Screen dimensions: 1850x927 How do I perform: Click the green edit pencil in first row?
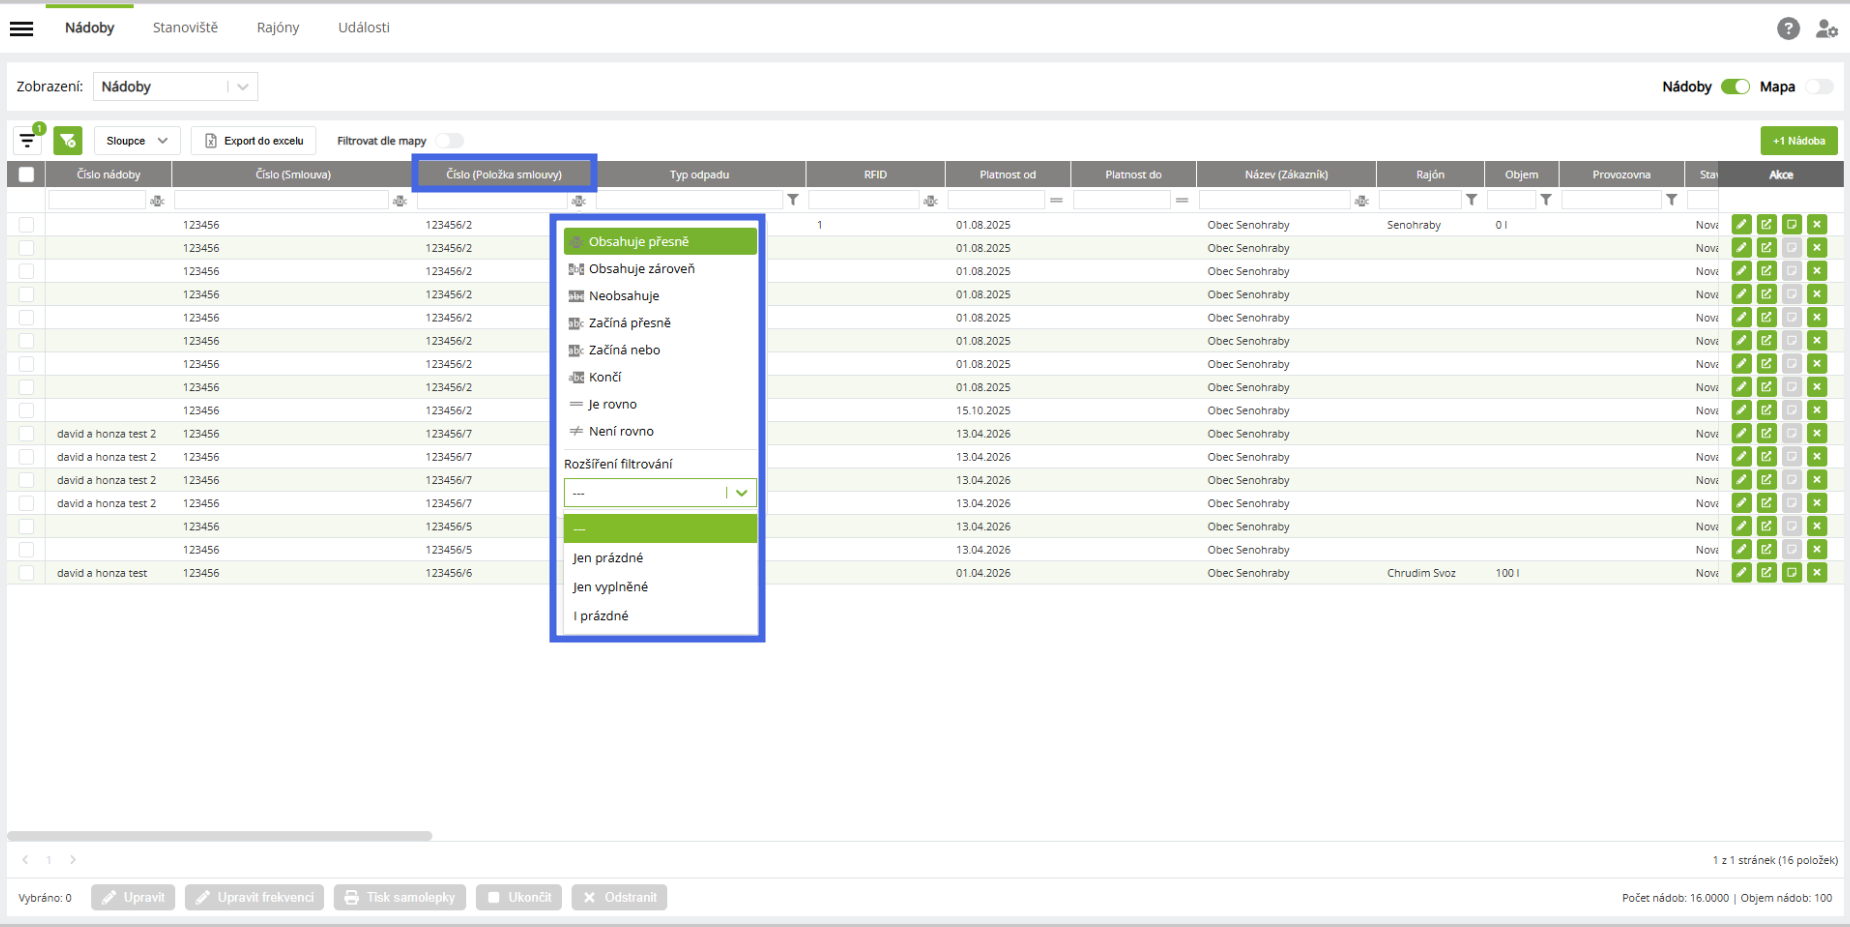coord(1741,224)
